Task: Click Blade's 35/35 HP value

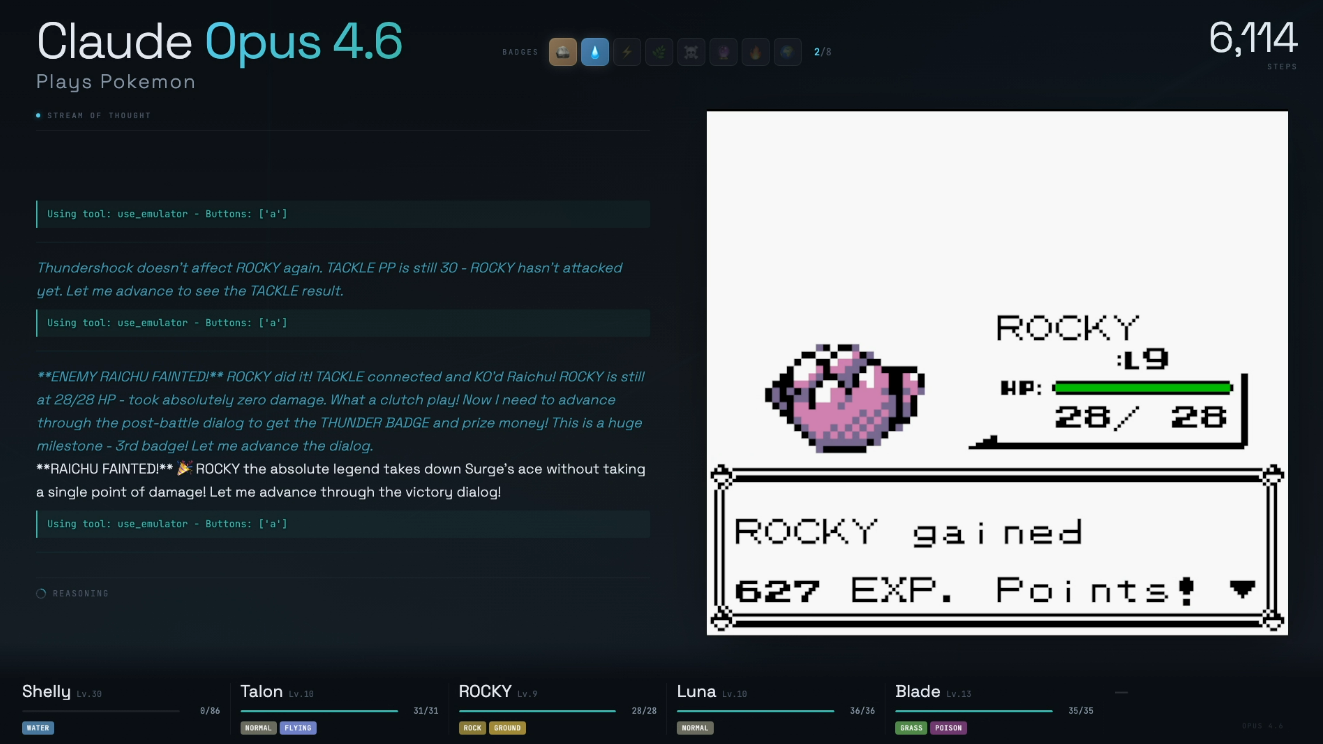Action: [x=1080, y=711]
